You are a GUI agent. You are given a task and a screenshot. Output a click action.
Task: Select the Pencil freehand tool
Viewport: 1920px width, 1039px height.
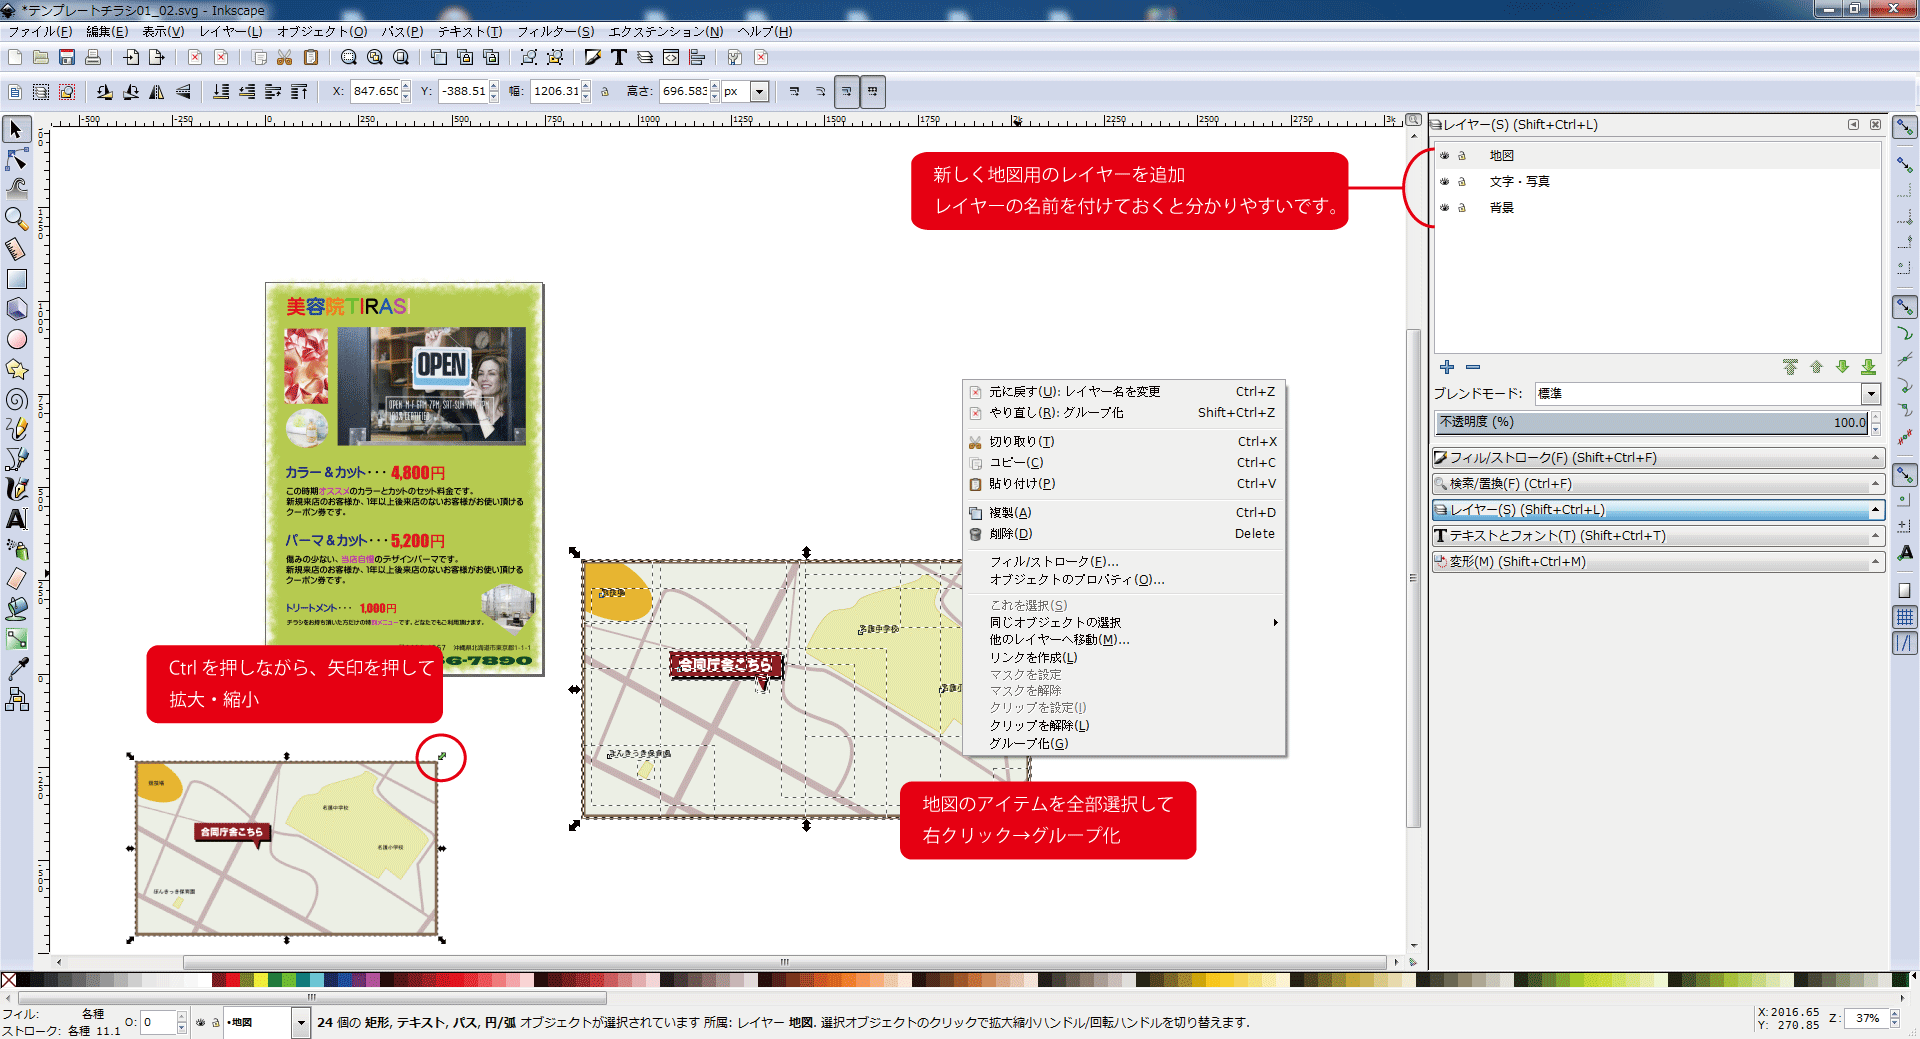[x=16, y=429]
